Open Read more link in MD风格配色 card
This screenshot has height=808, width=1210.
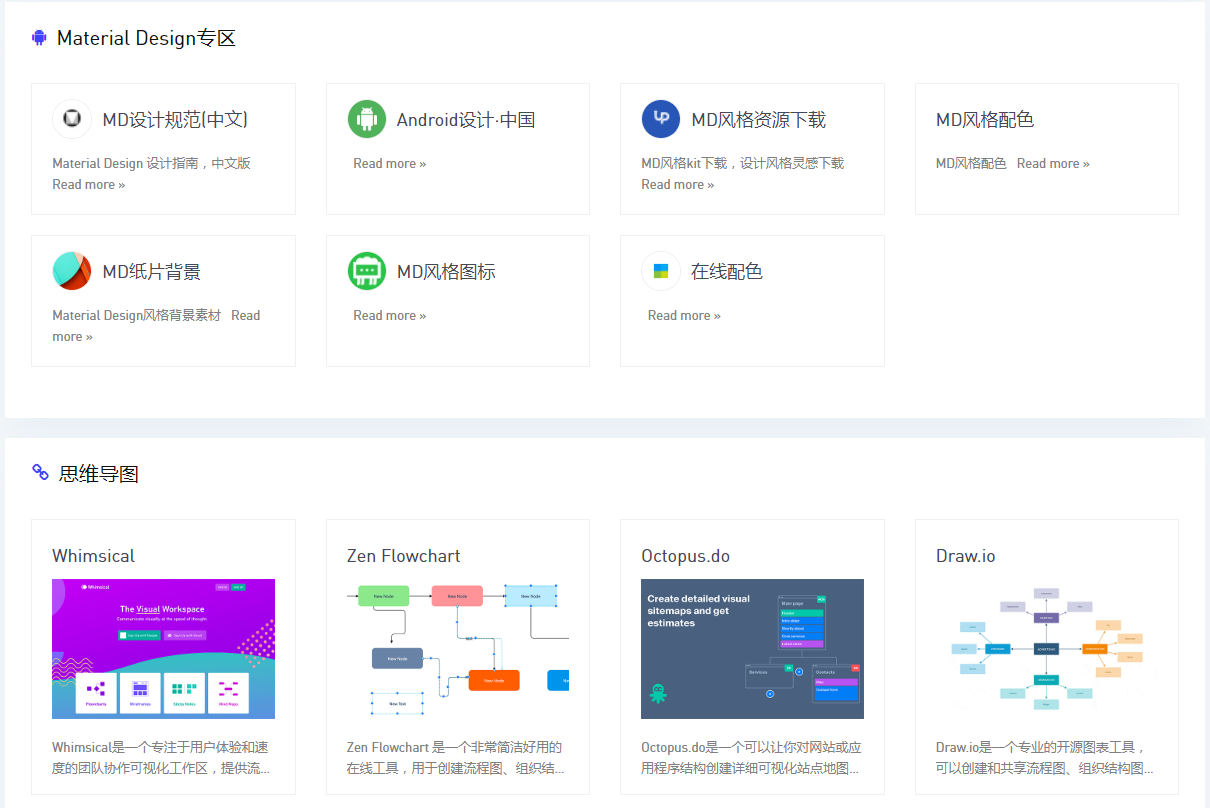click(1053, 164)
